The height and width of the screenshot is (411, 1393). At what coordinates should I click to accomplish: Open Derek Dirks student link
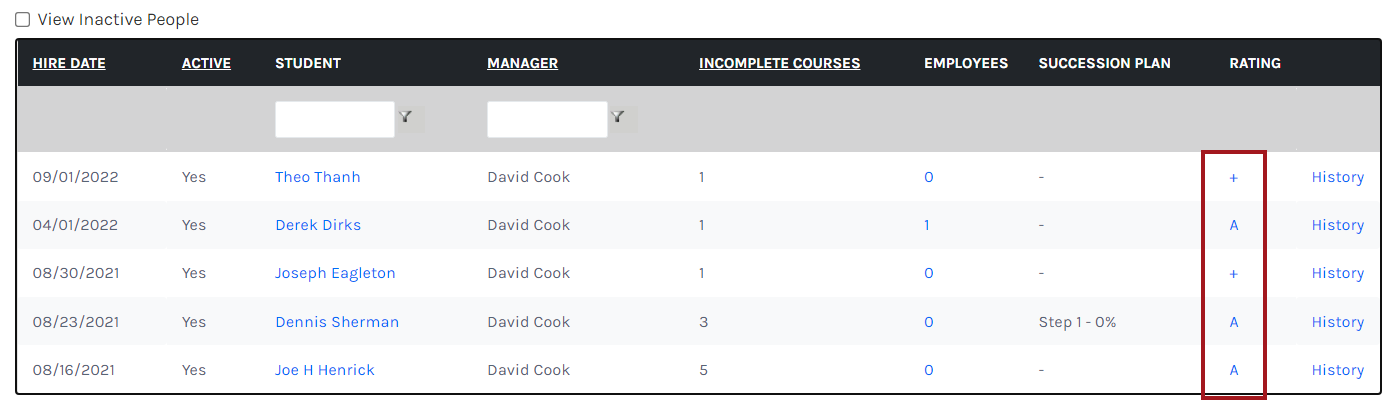tap(318, 225)
